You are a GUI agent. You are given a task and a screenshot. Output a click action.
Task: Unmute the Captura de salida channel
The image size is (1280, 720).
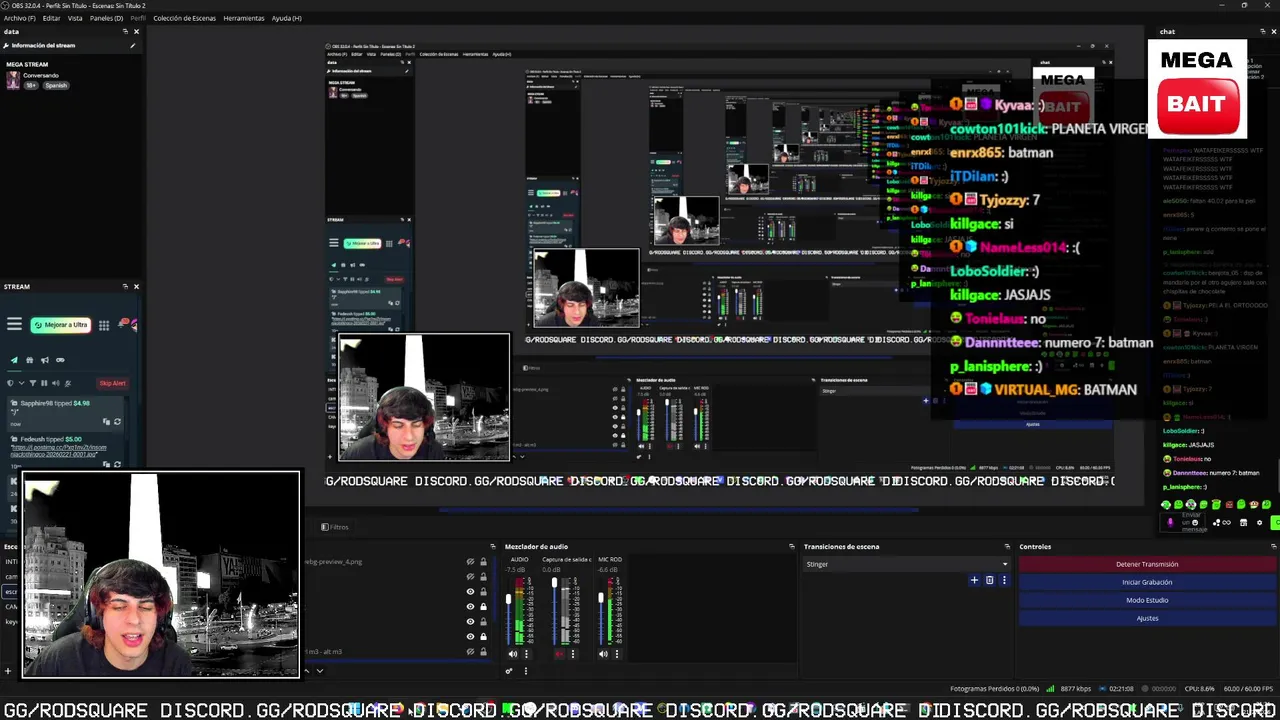tap(559, 654)
